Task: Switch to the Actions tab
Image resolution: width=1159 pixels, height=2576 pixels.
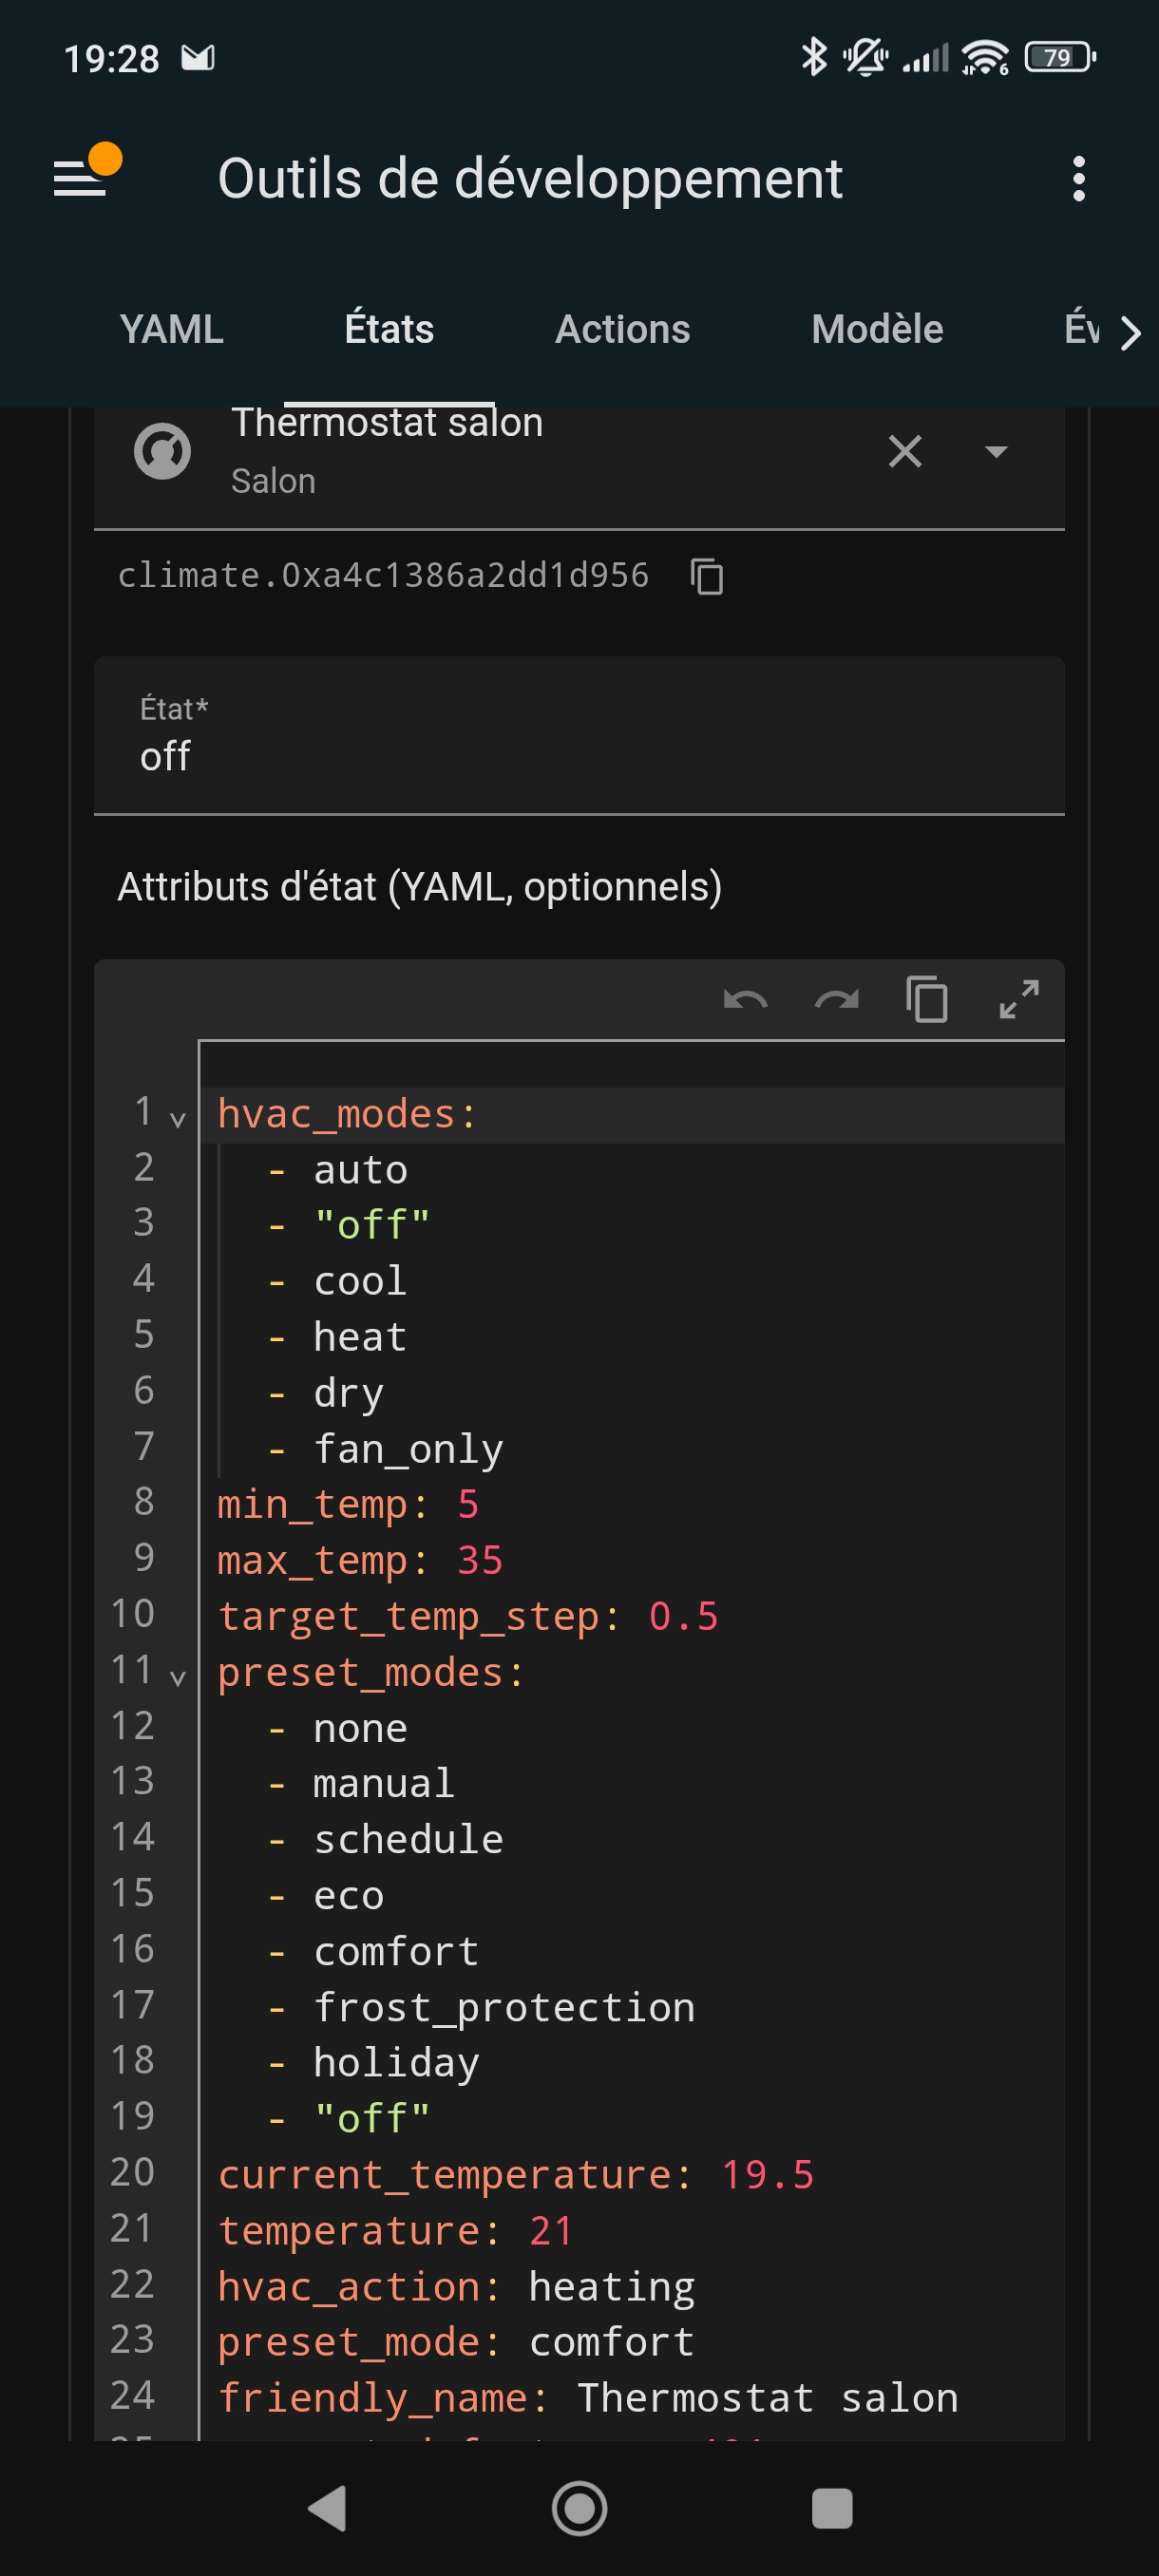Action: point(622,329)
